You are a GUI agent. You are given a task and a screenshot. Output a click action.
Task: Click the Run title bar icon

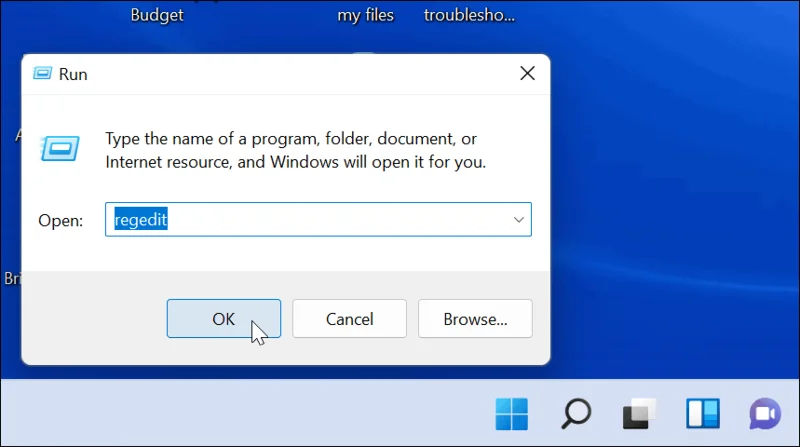42,74
